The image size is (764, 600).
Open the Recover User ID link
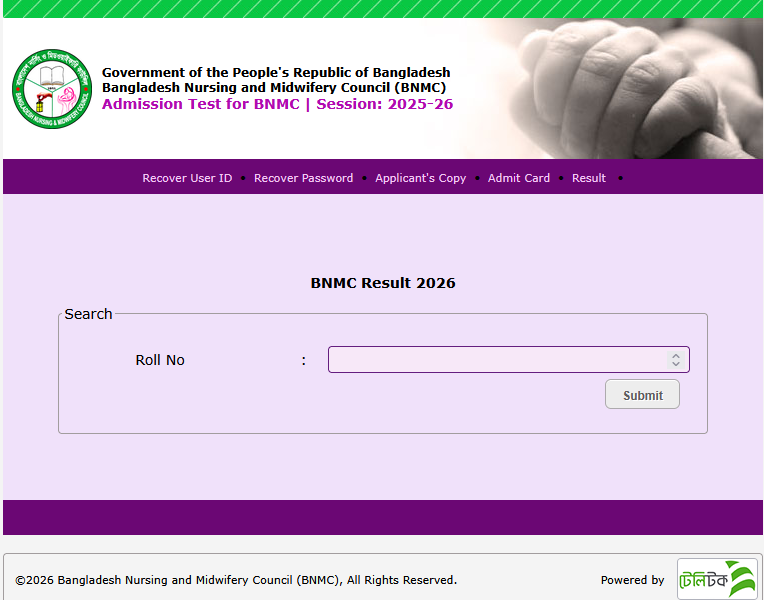click(187, 178)
